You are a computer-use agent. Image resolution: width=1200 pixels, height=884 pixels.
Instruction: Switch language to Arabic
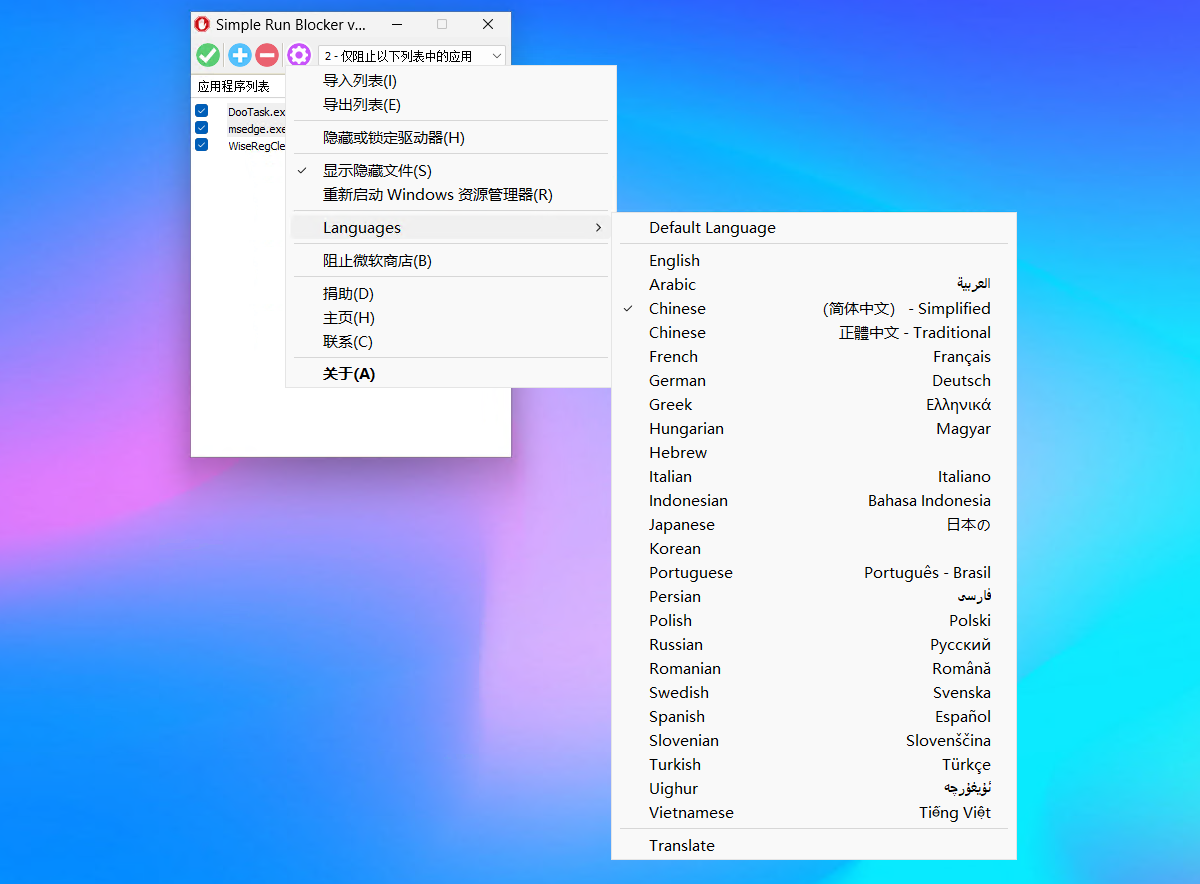(814, 285)
